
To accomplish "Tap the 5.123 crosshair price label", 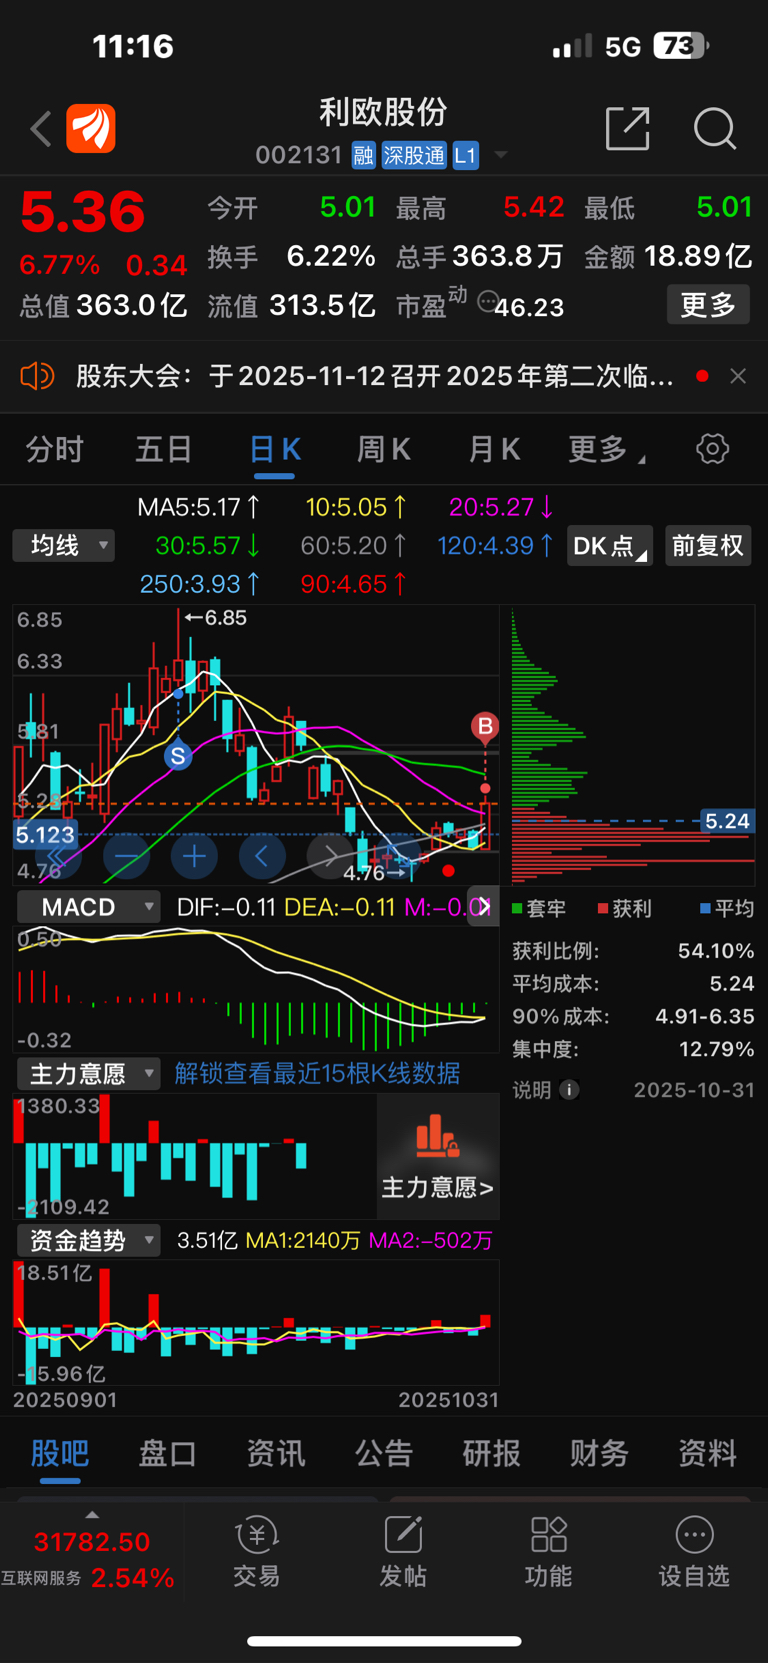I will (x=46, y=835).
